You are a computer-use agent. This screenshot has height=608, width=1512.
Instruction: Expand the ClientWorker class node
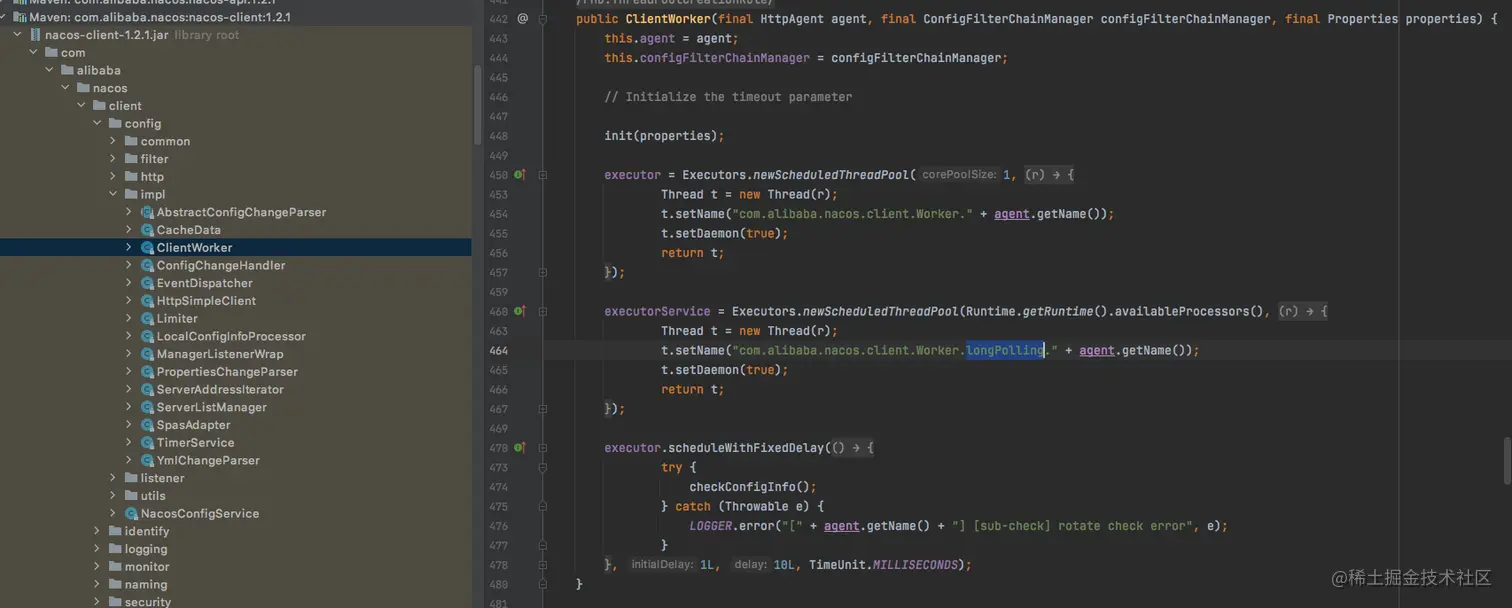tap(129, 247)
